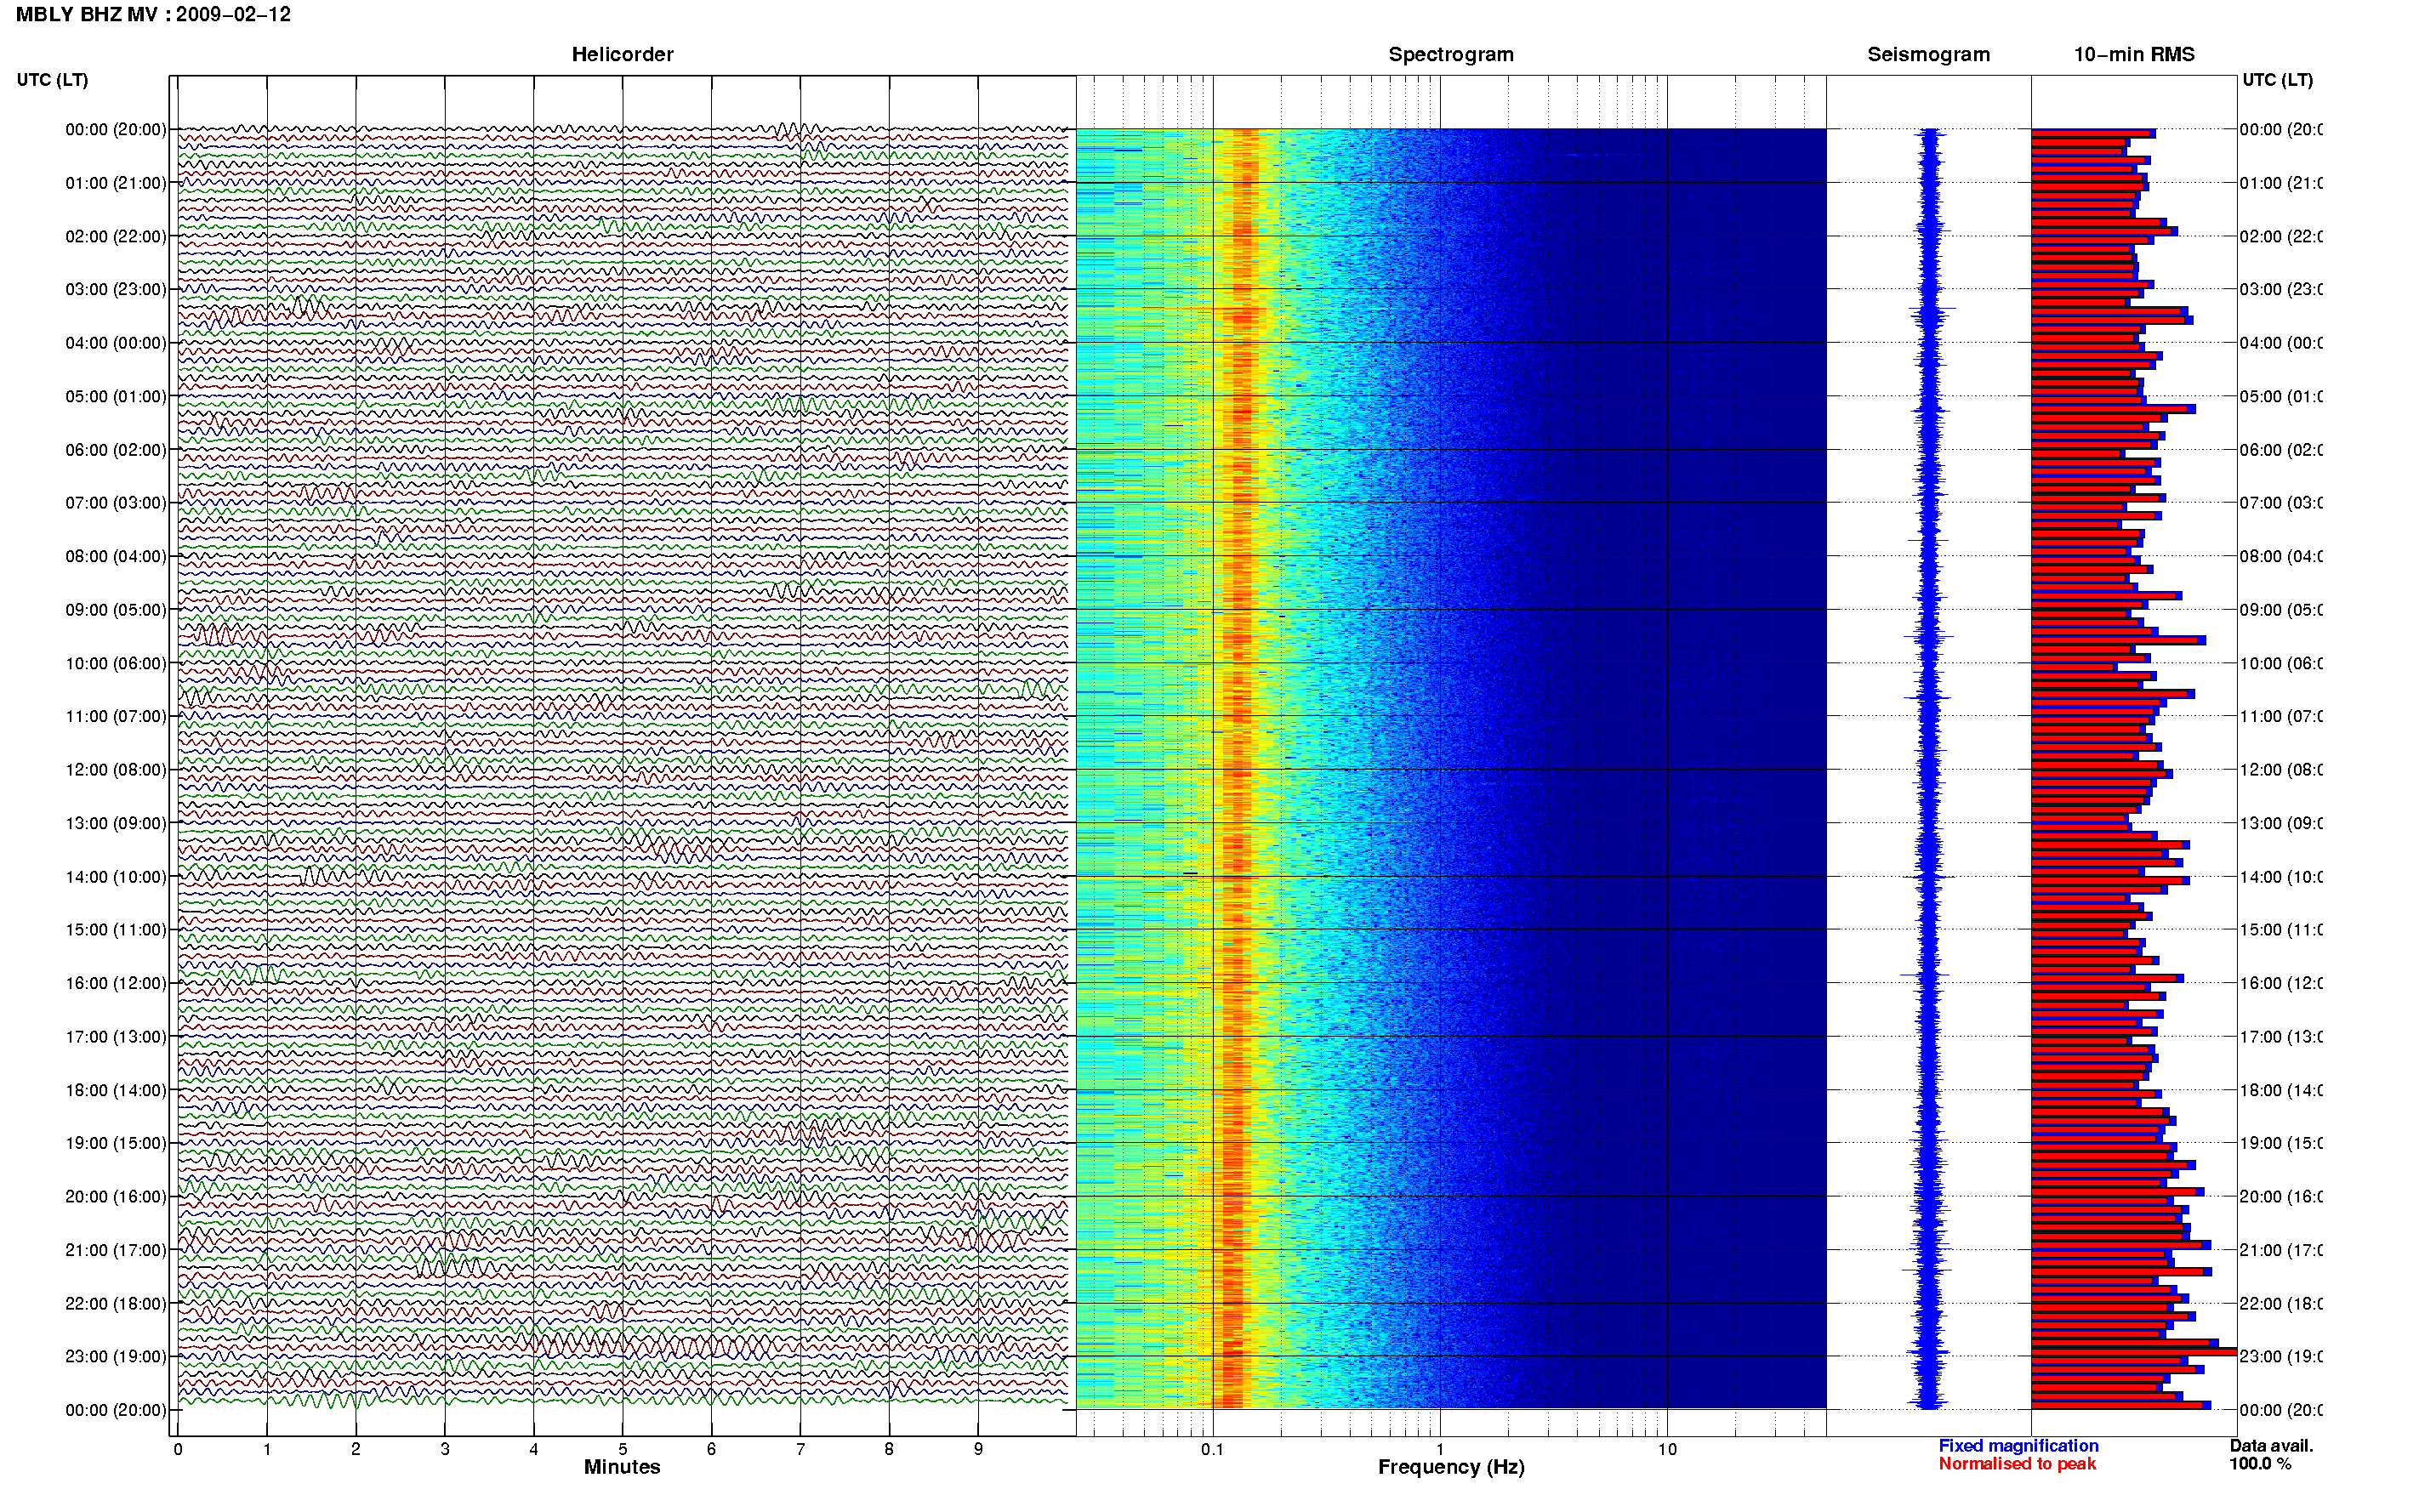Screen dimensions: 2419x1512
Task: Click the left '10:00 (06:00)' time label
Action: coord(116,663)
